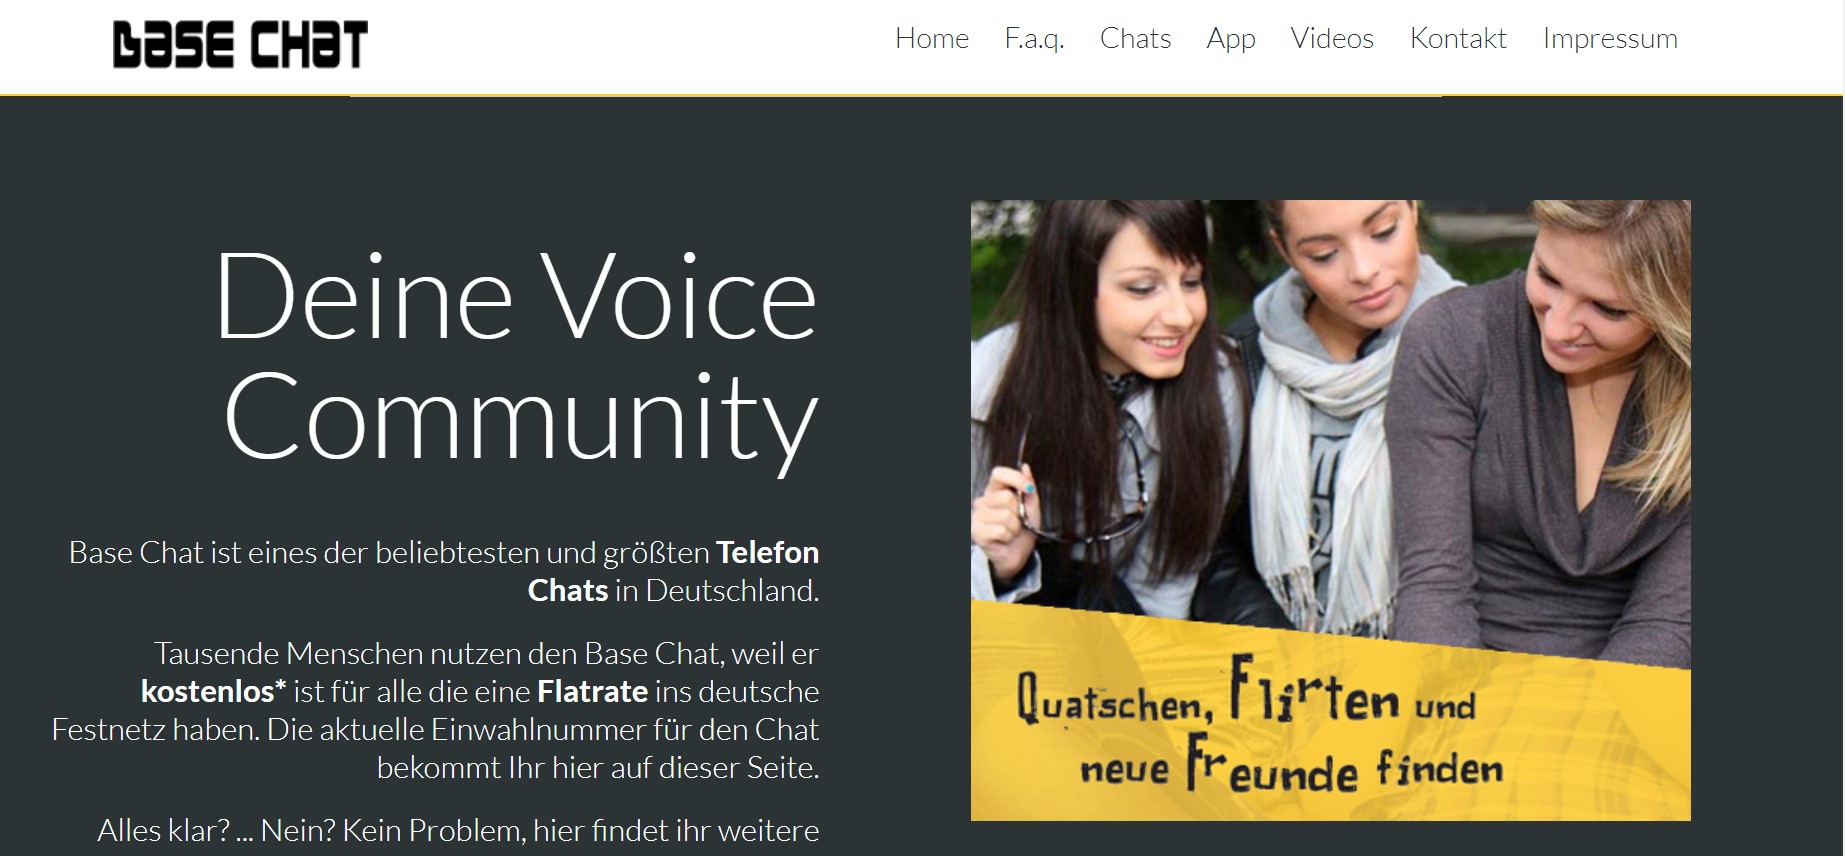Click the neue Freunde finden caption text
This screenshot has height=856, width=1845.
click(x=1291, y=768)
